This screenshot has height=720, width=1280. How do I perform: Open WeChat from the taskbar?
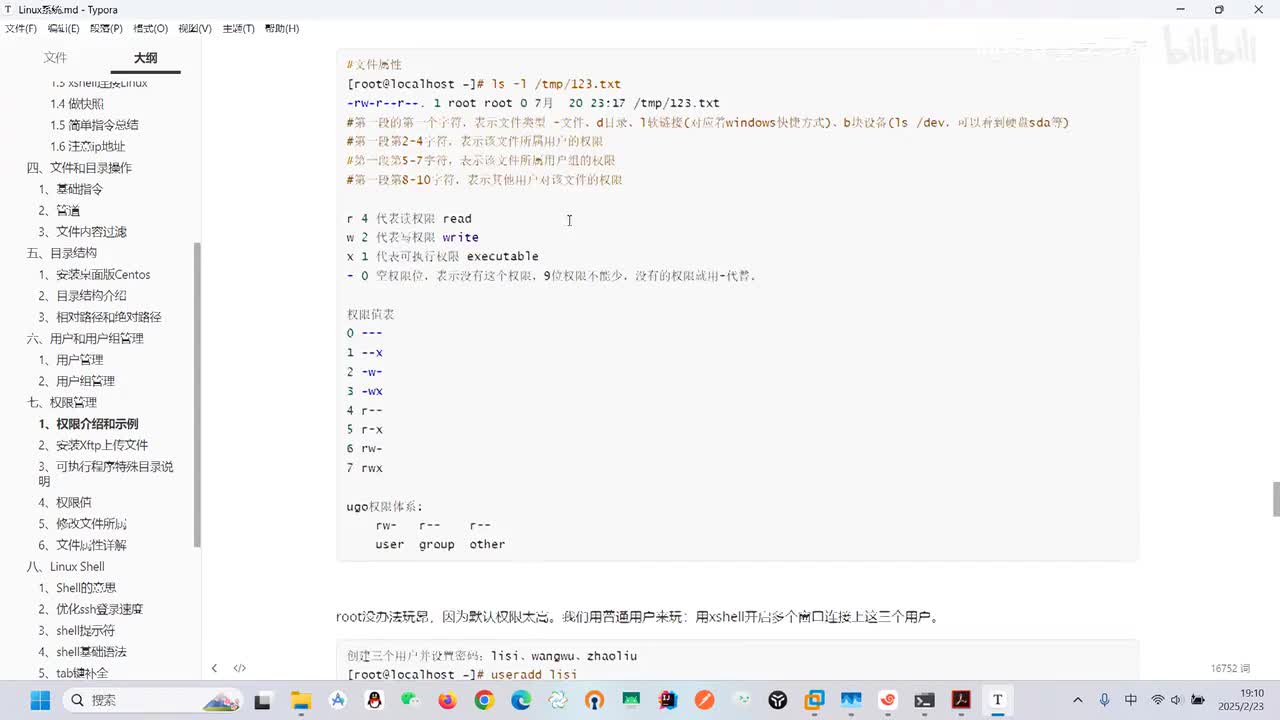pos(411,700)
